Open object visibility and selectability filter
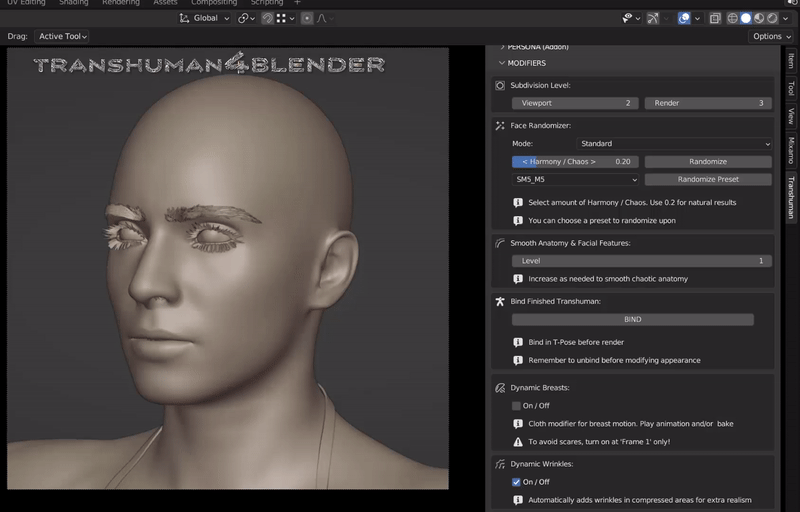Image resolution: width=800 pixels, height=512 pixels. 631,18
